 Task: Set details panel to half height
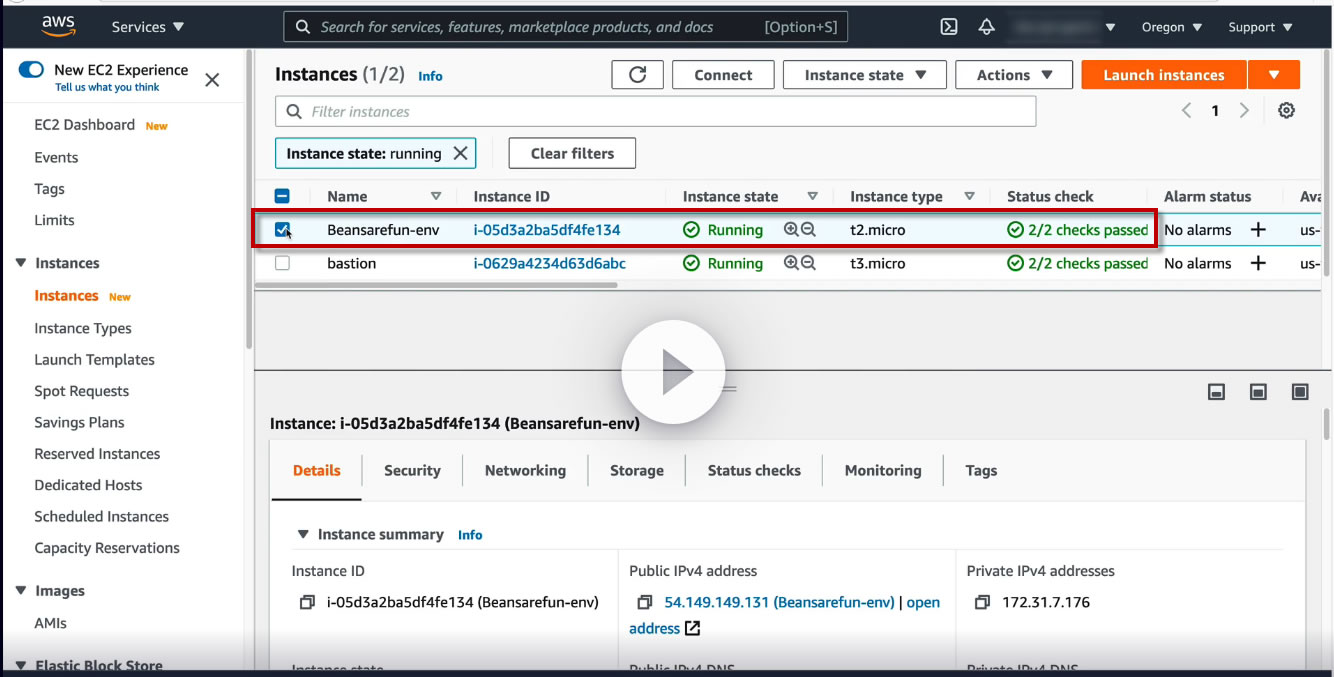click(x=1258, y=392)
